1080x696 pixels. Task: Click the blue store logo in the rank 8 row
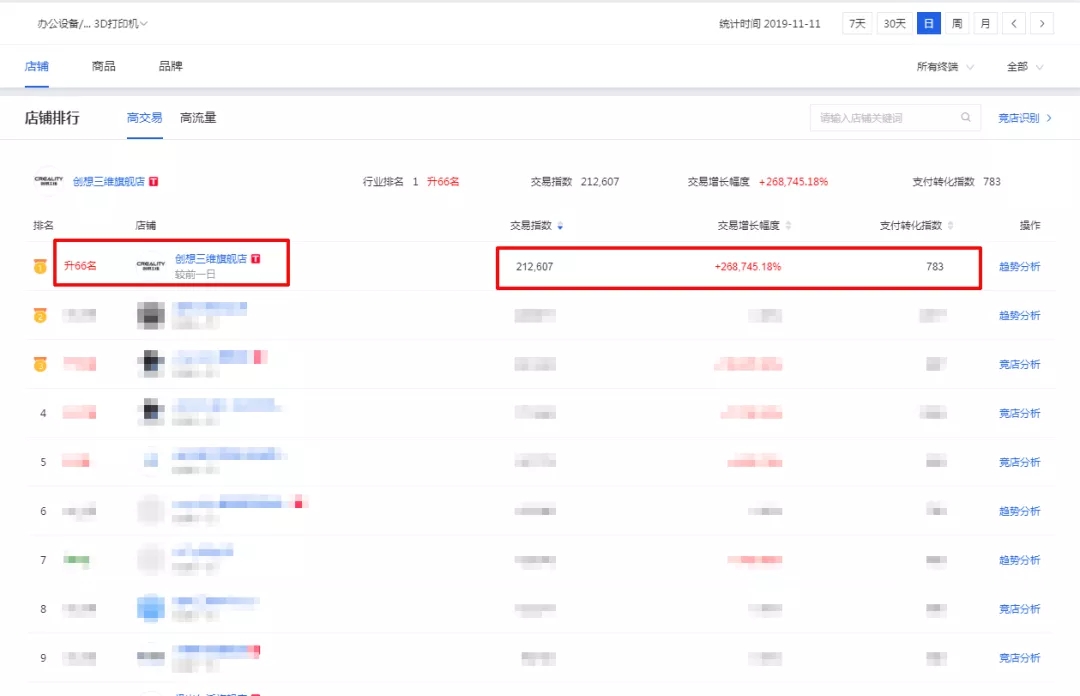coord(151,608)
